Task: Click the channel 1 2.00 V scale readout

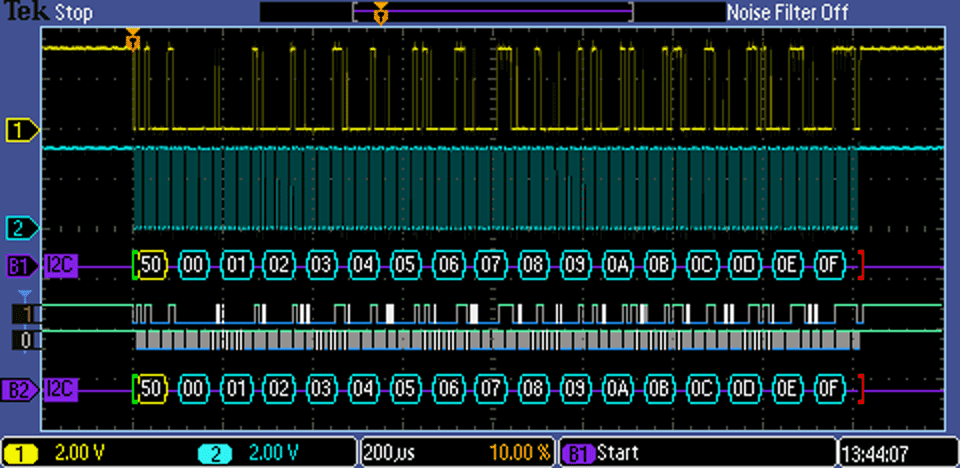Action: 80,453
